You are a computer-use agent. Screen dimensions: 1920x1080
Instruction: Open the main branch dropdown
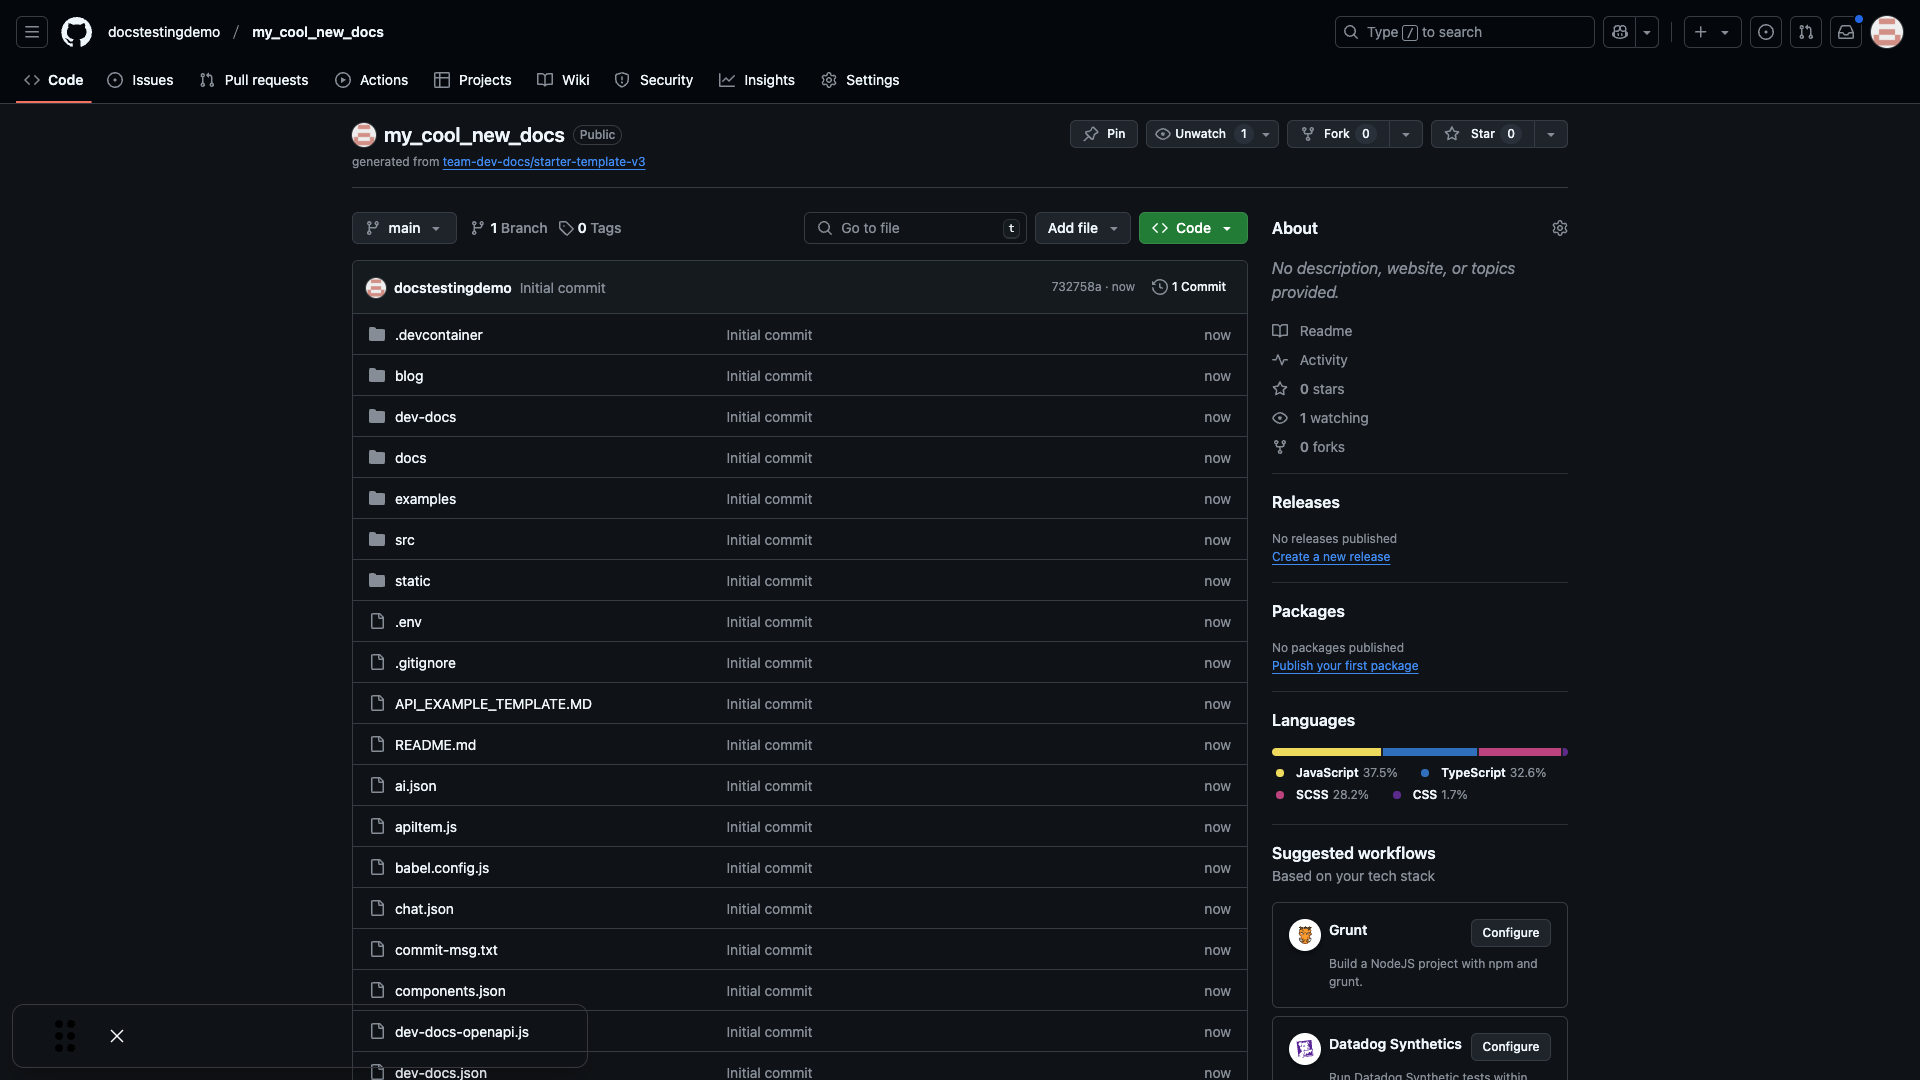403,228
